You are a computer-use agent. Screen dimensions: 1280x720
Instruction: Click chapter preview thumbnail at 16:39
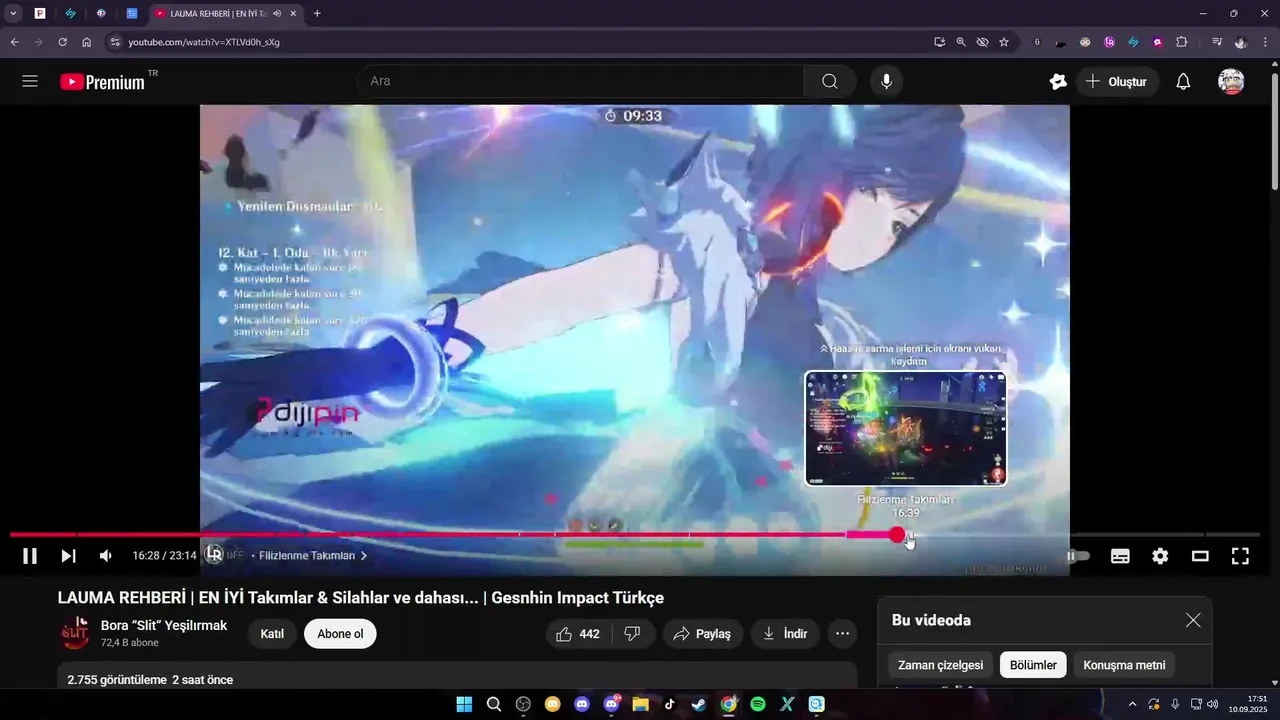(x=905, y=428)
